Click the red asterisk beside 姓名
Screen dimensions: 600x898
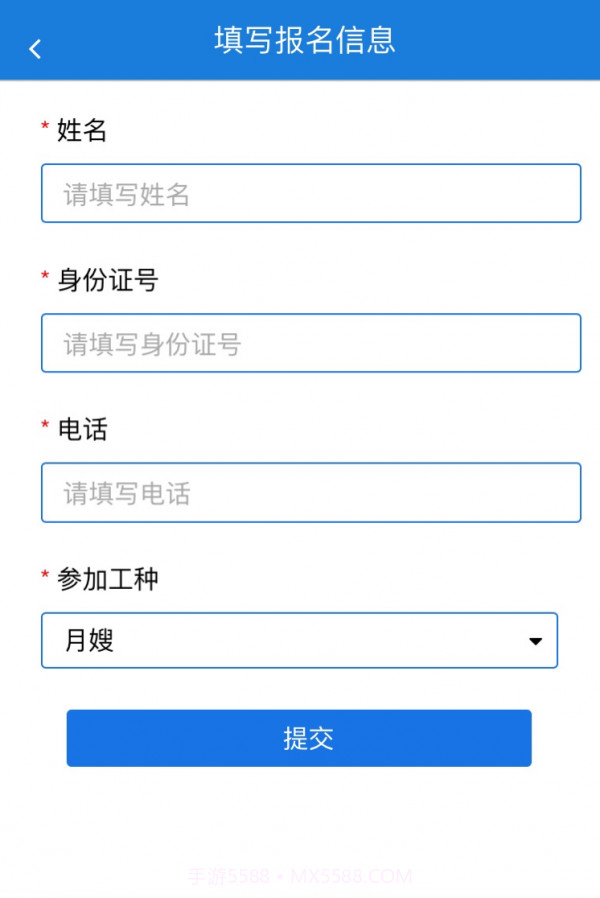43,127
